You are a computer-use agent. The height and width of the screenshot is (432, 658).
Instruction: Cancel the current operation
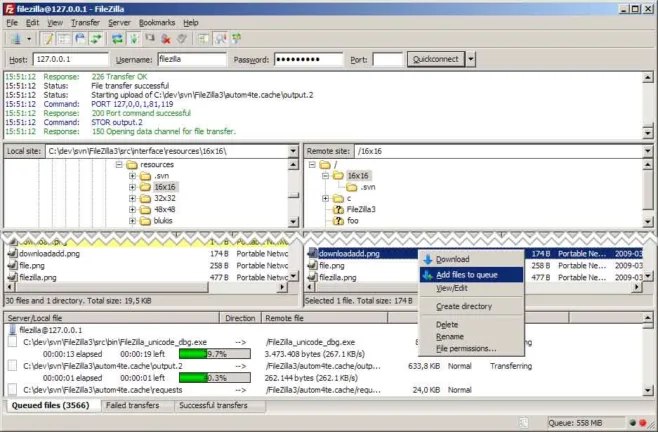pyautogui.click(x=150, y=39)
